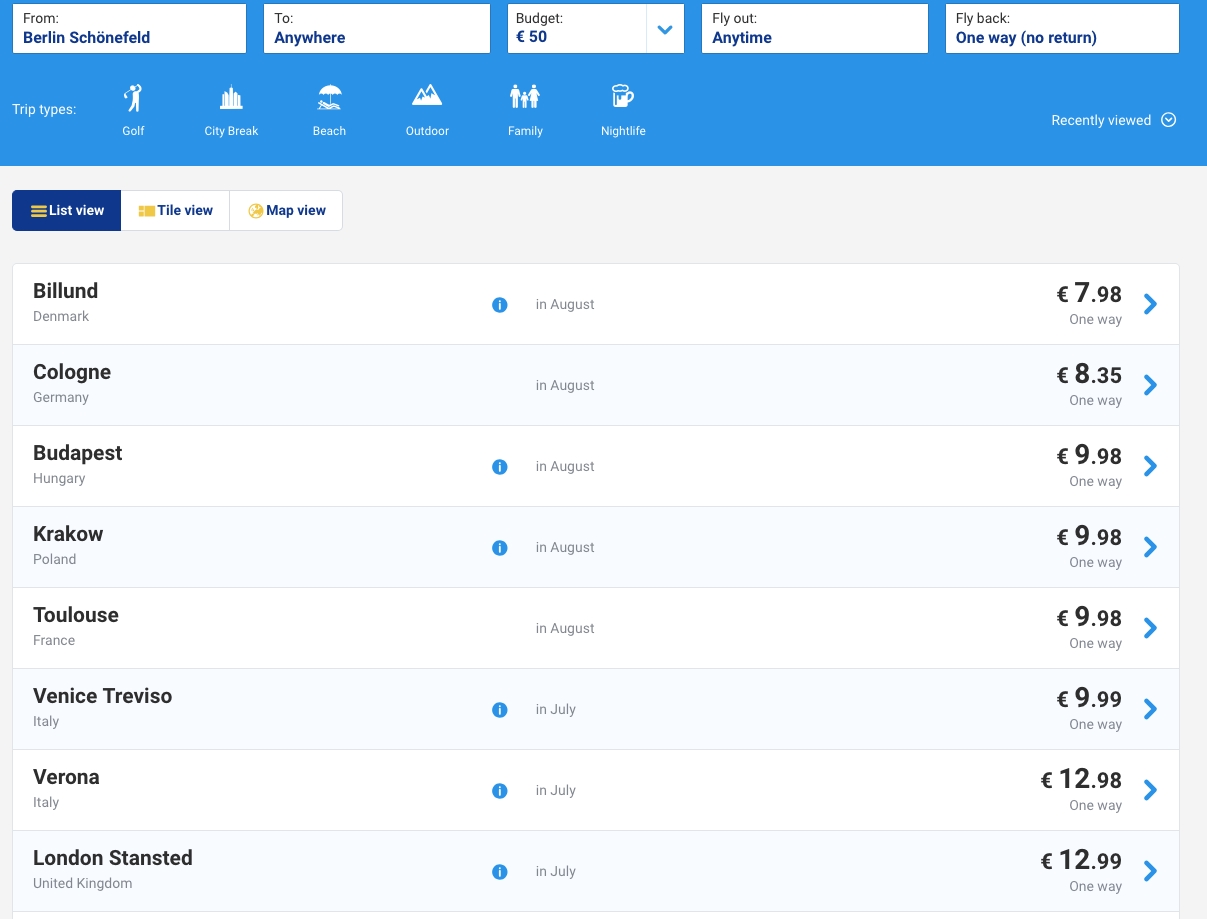
Task: Open the Krakow destination
Action: pyautogui.click(x=68, y=534)
